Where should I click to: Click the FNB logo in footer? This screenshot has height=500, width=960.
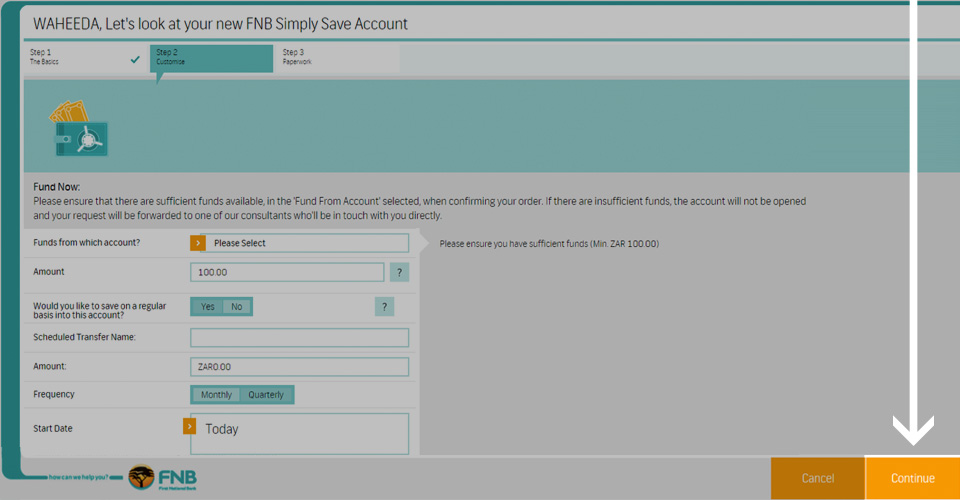(x=162, y=477)
